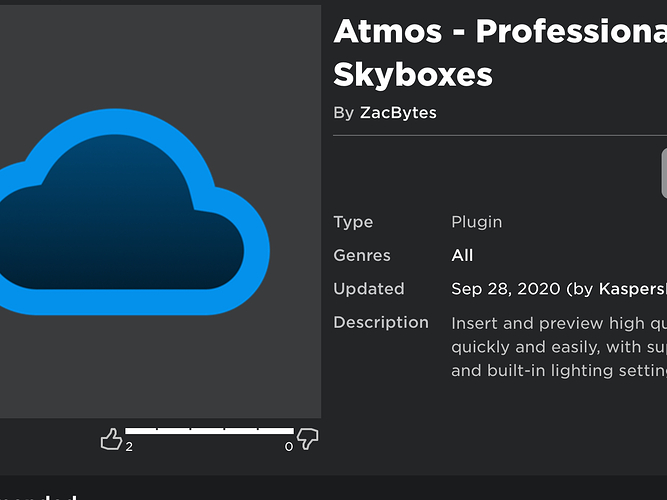Click the thumbs up like icon

111,438
